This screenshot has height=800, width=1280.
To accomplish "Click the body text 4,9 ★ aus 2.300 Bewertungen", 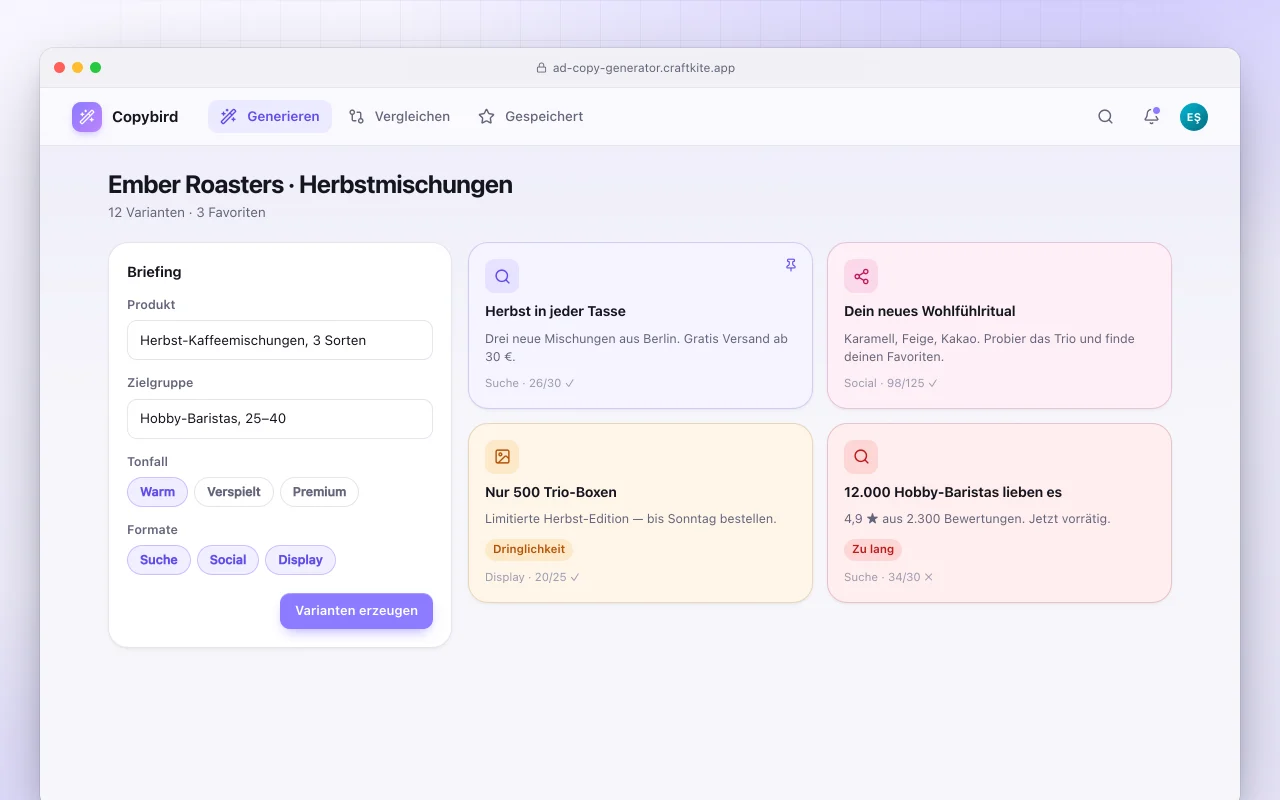I will click(x=977, y=519).
